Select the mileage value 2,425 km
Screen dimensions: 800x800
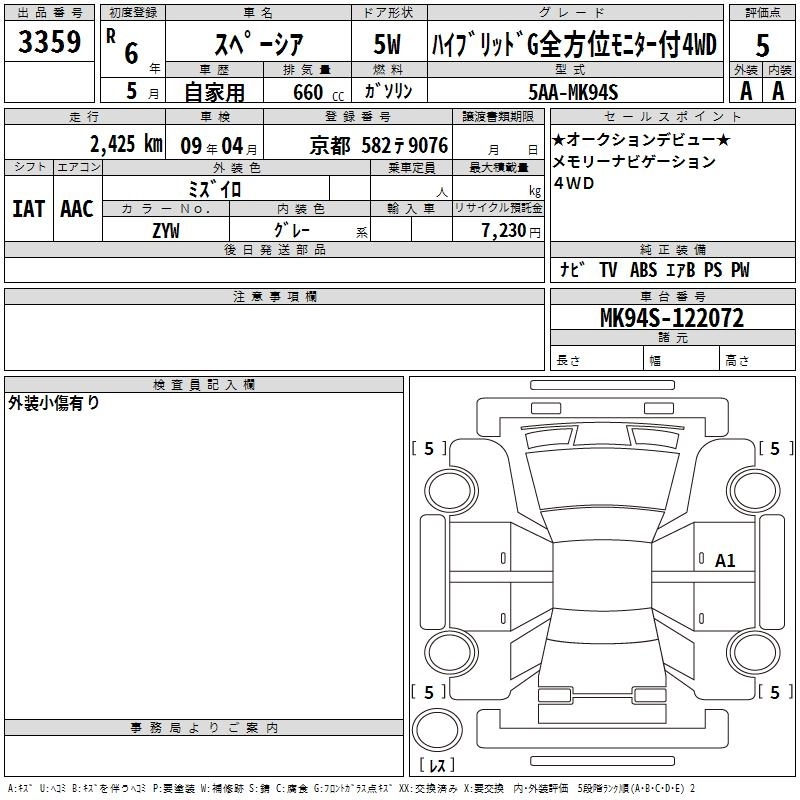[126, 144]
